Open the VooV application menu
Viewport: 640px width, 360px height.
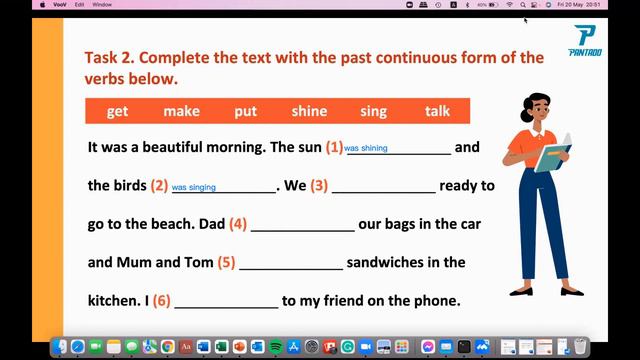(x=60, y=4)
